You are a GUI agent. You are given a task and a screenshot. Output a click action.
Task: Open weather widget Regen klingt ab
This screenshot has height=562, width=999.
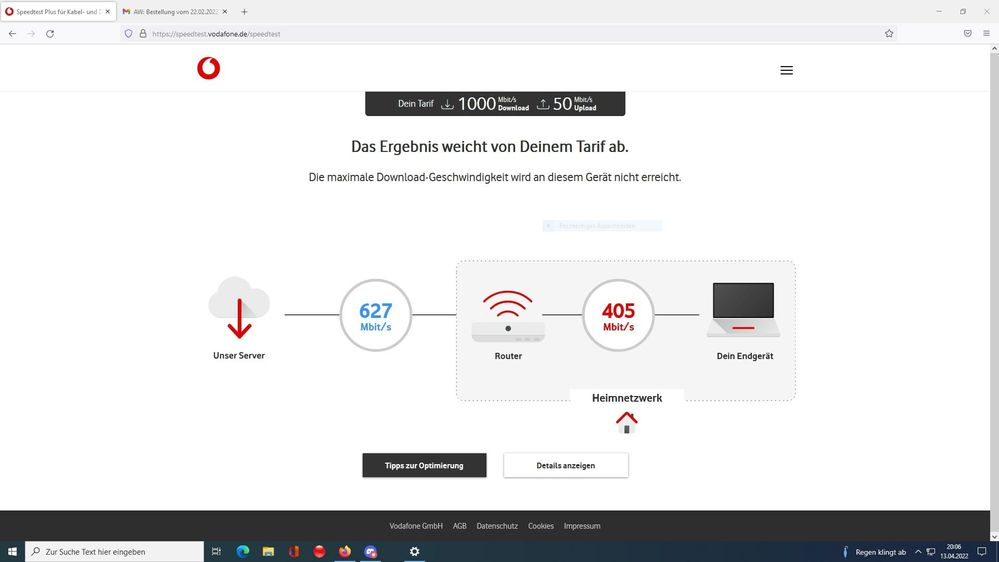coord(874,552)
